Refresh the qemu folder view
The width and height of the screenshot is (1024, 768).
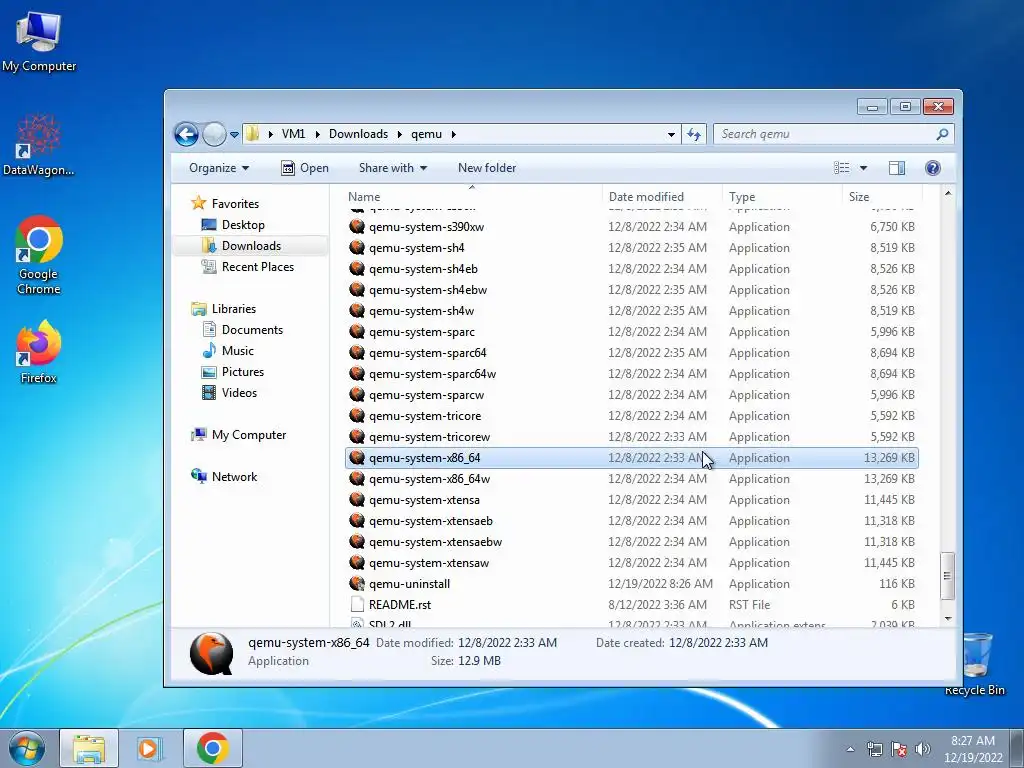click(694, 135)
